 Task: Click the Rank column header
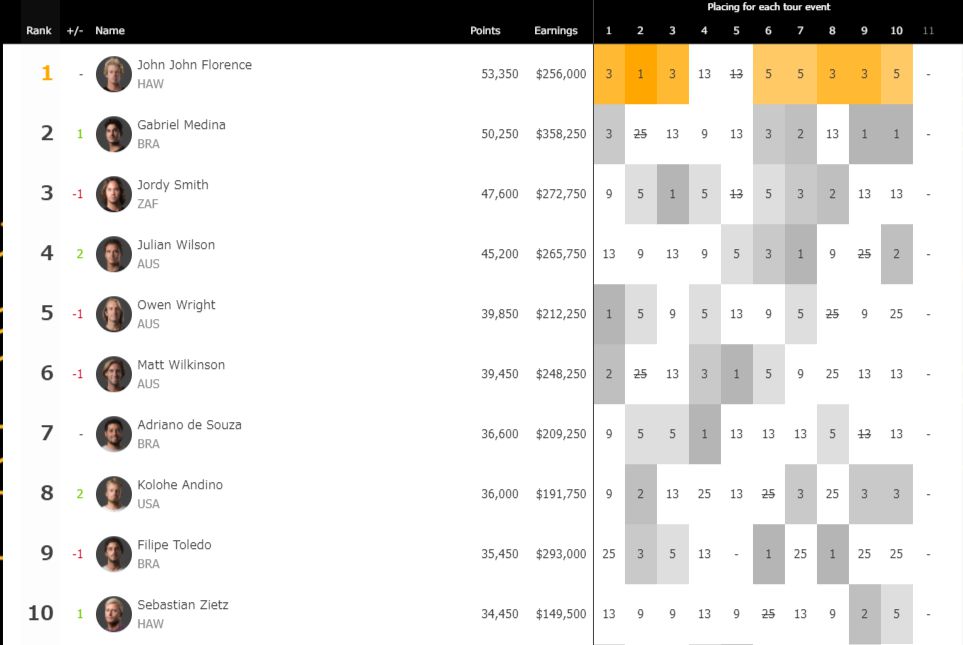[39, 31]
